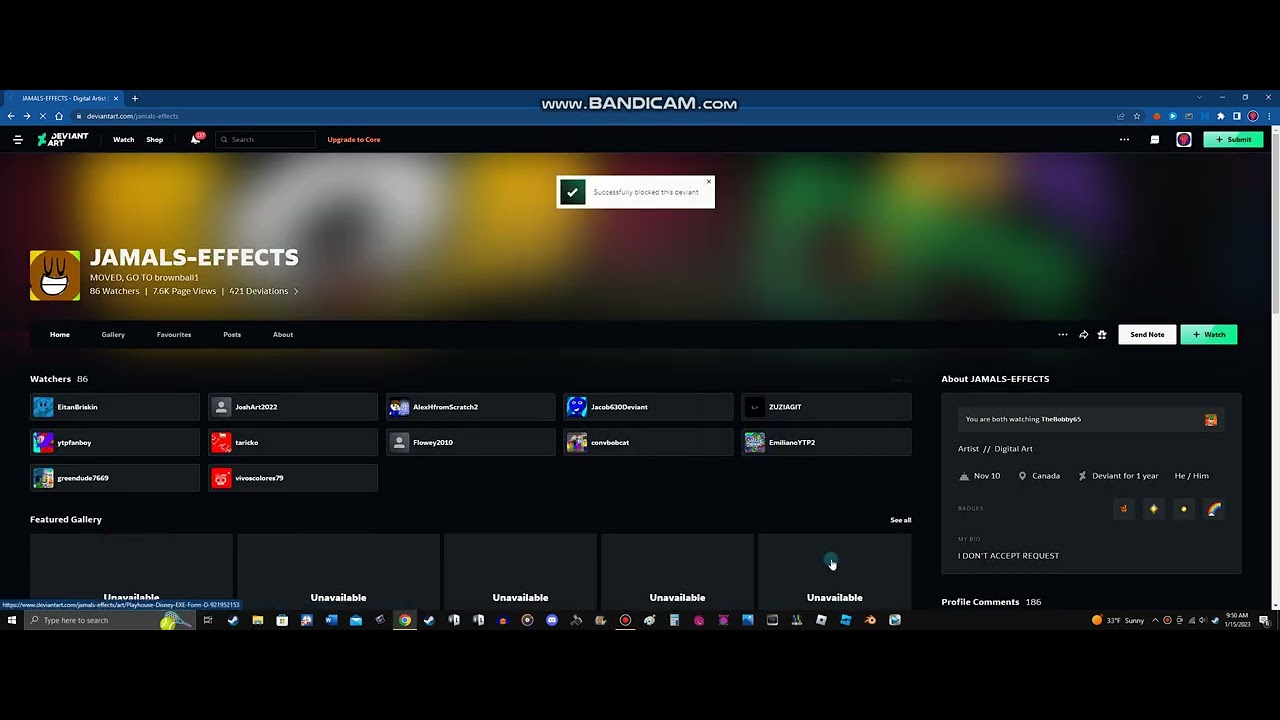Click the browser address bar URL
The width and height of the screenshot is (1280, 720).
tap(132, 116)
